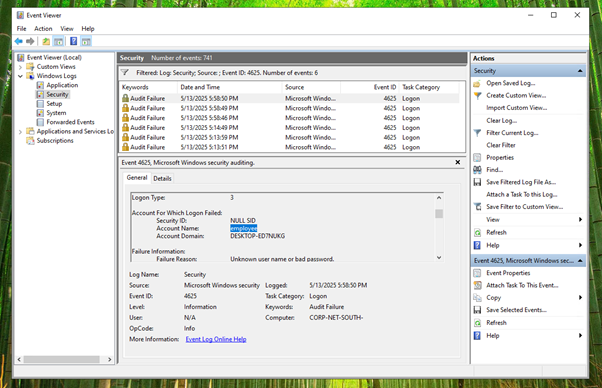Close the event preview pane with X
This screenshot has height=388, width=602.
pos(458,162)
